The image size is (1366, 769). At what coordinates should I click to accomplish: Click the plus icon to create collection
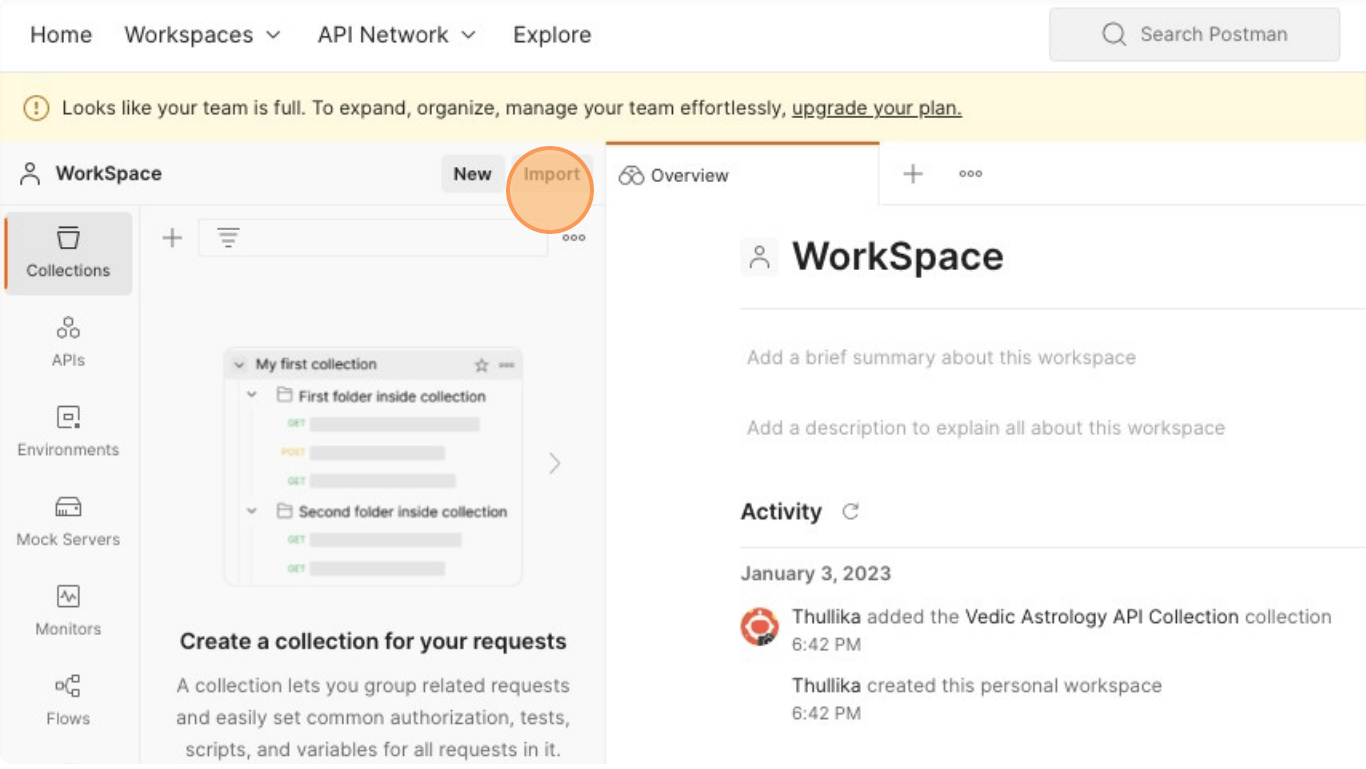point(173,238)
